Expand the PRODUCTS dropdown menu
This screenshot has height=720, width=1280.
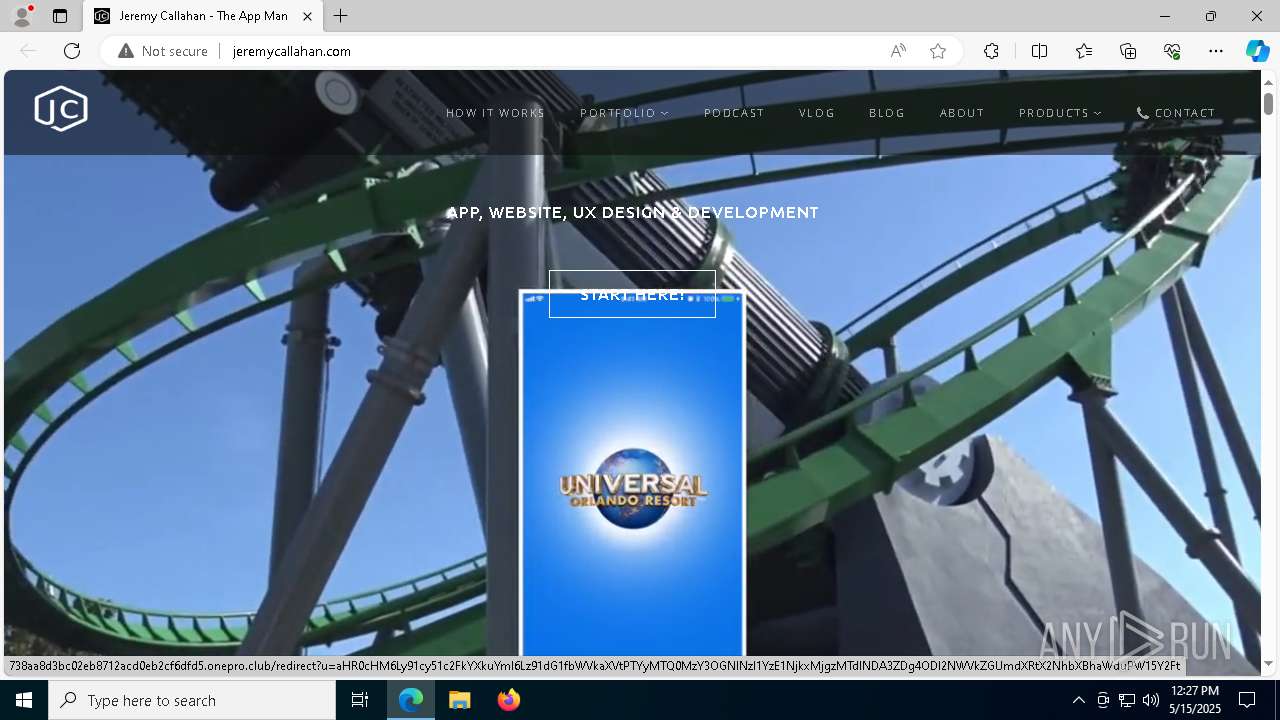(x=1060, y=113)
